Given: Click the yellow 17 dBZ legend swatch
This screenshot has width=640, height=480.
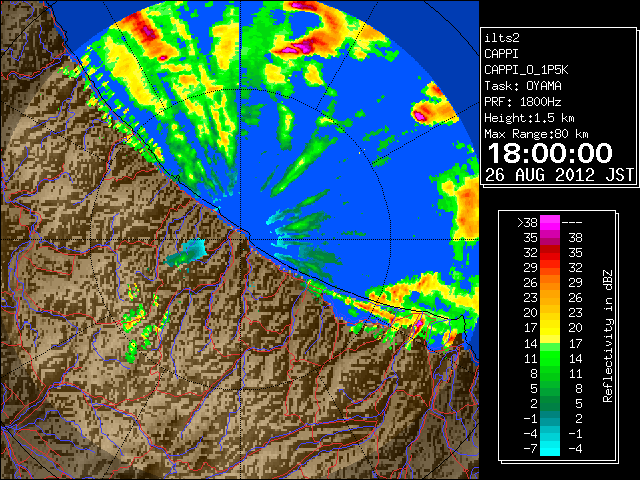Looking at the screenshot, I should pyautogui.click(x=550, y=328).
